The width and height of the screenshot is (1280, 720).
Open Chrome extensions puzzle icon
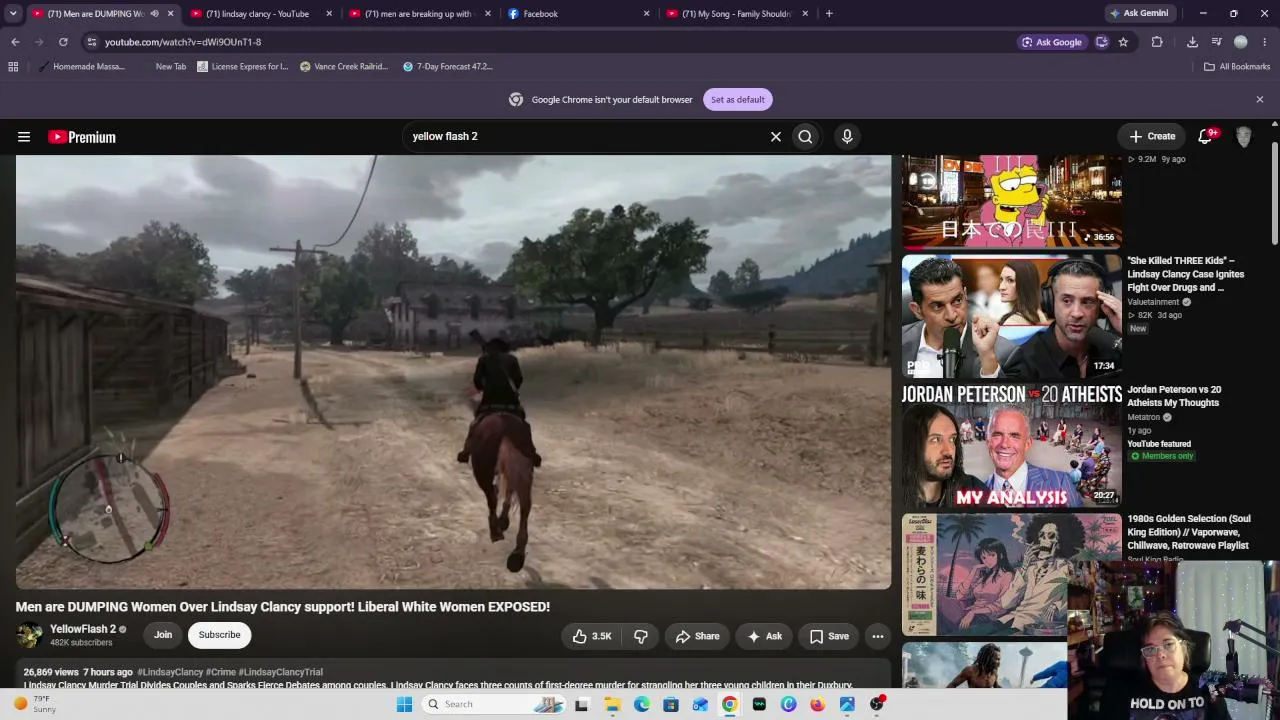click(1157, 42)
